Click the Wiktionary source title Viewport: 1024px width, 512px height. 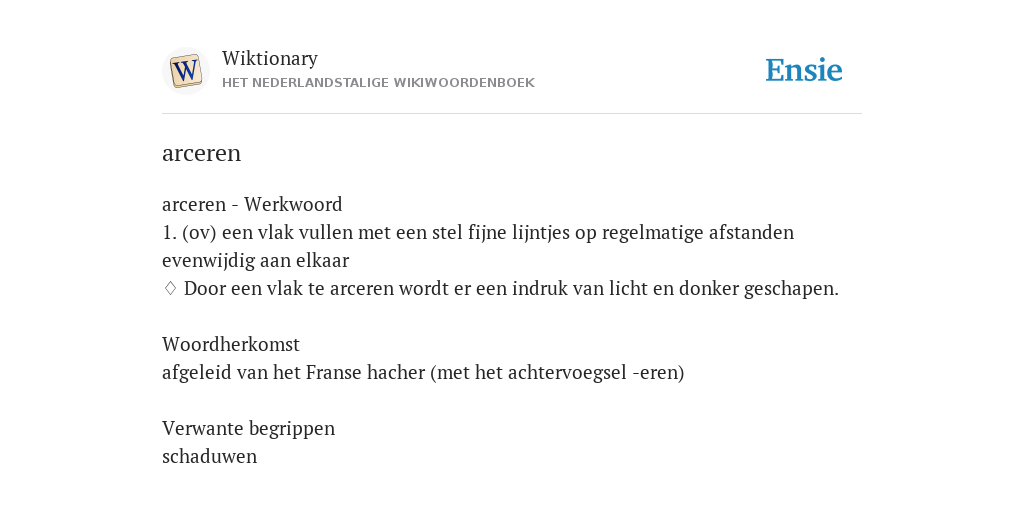(x=270, y=58)
